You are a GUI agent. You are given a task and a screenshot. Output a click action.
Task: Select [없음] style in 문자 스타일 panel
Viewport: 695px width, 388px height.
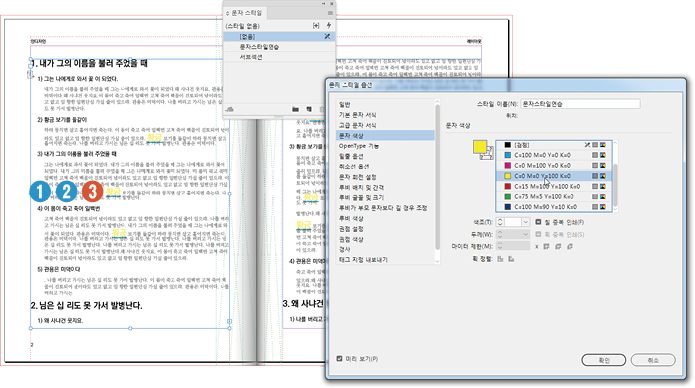click(278, 36)
